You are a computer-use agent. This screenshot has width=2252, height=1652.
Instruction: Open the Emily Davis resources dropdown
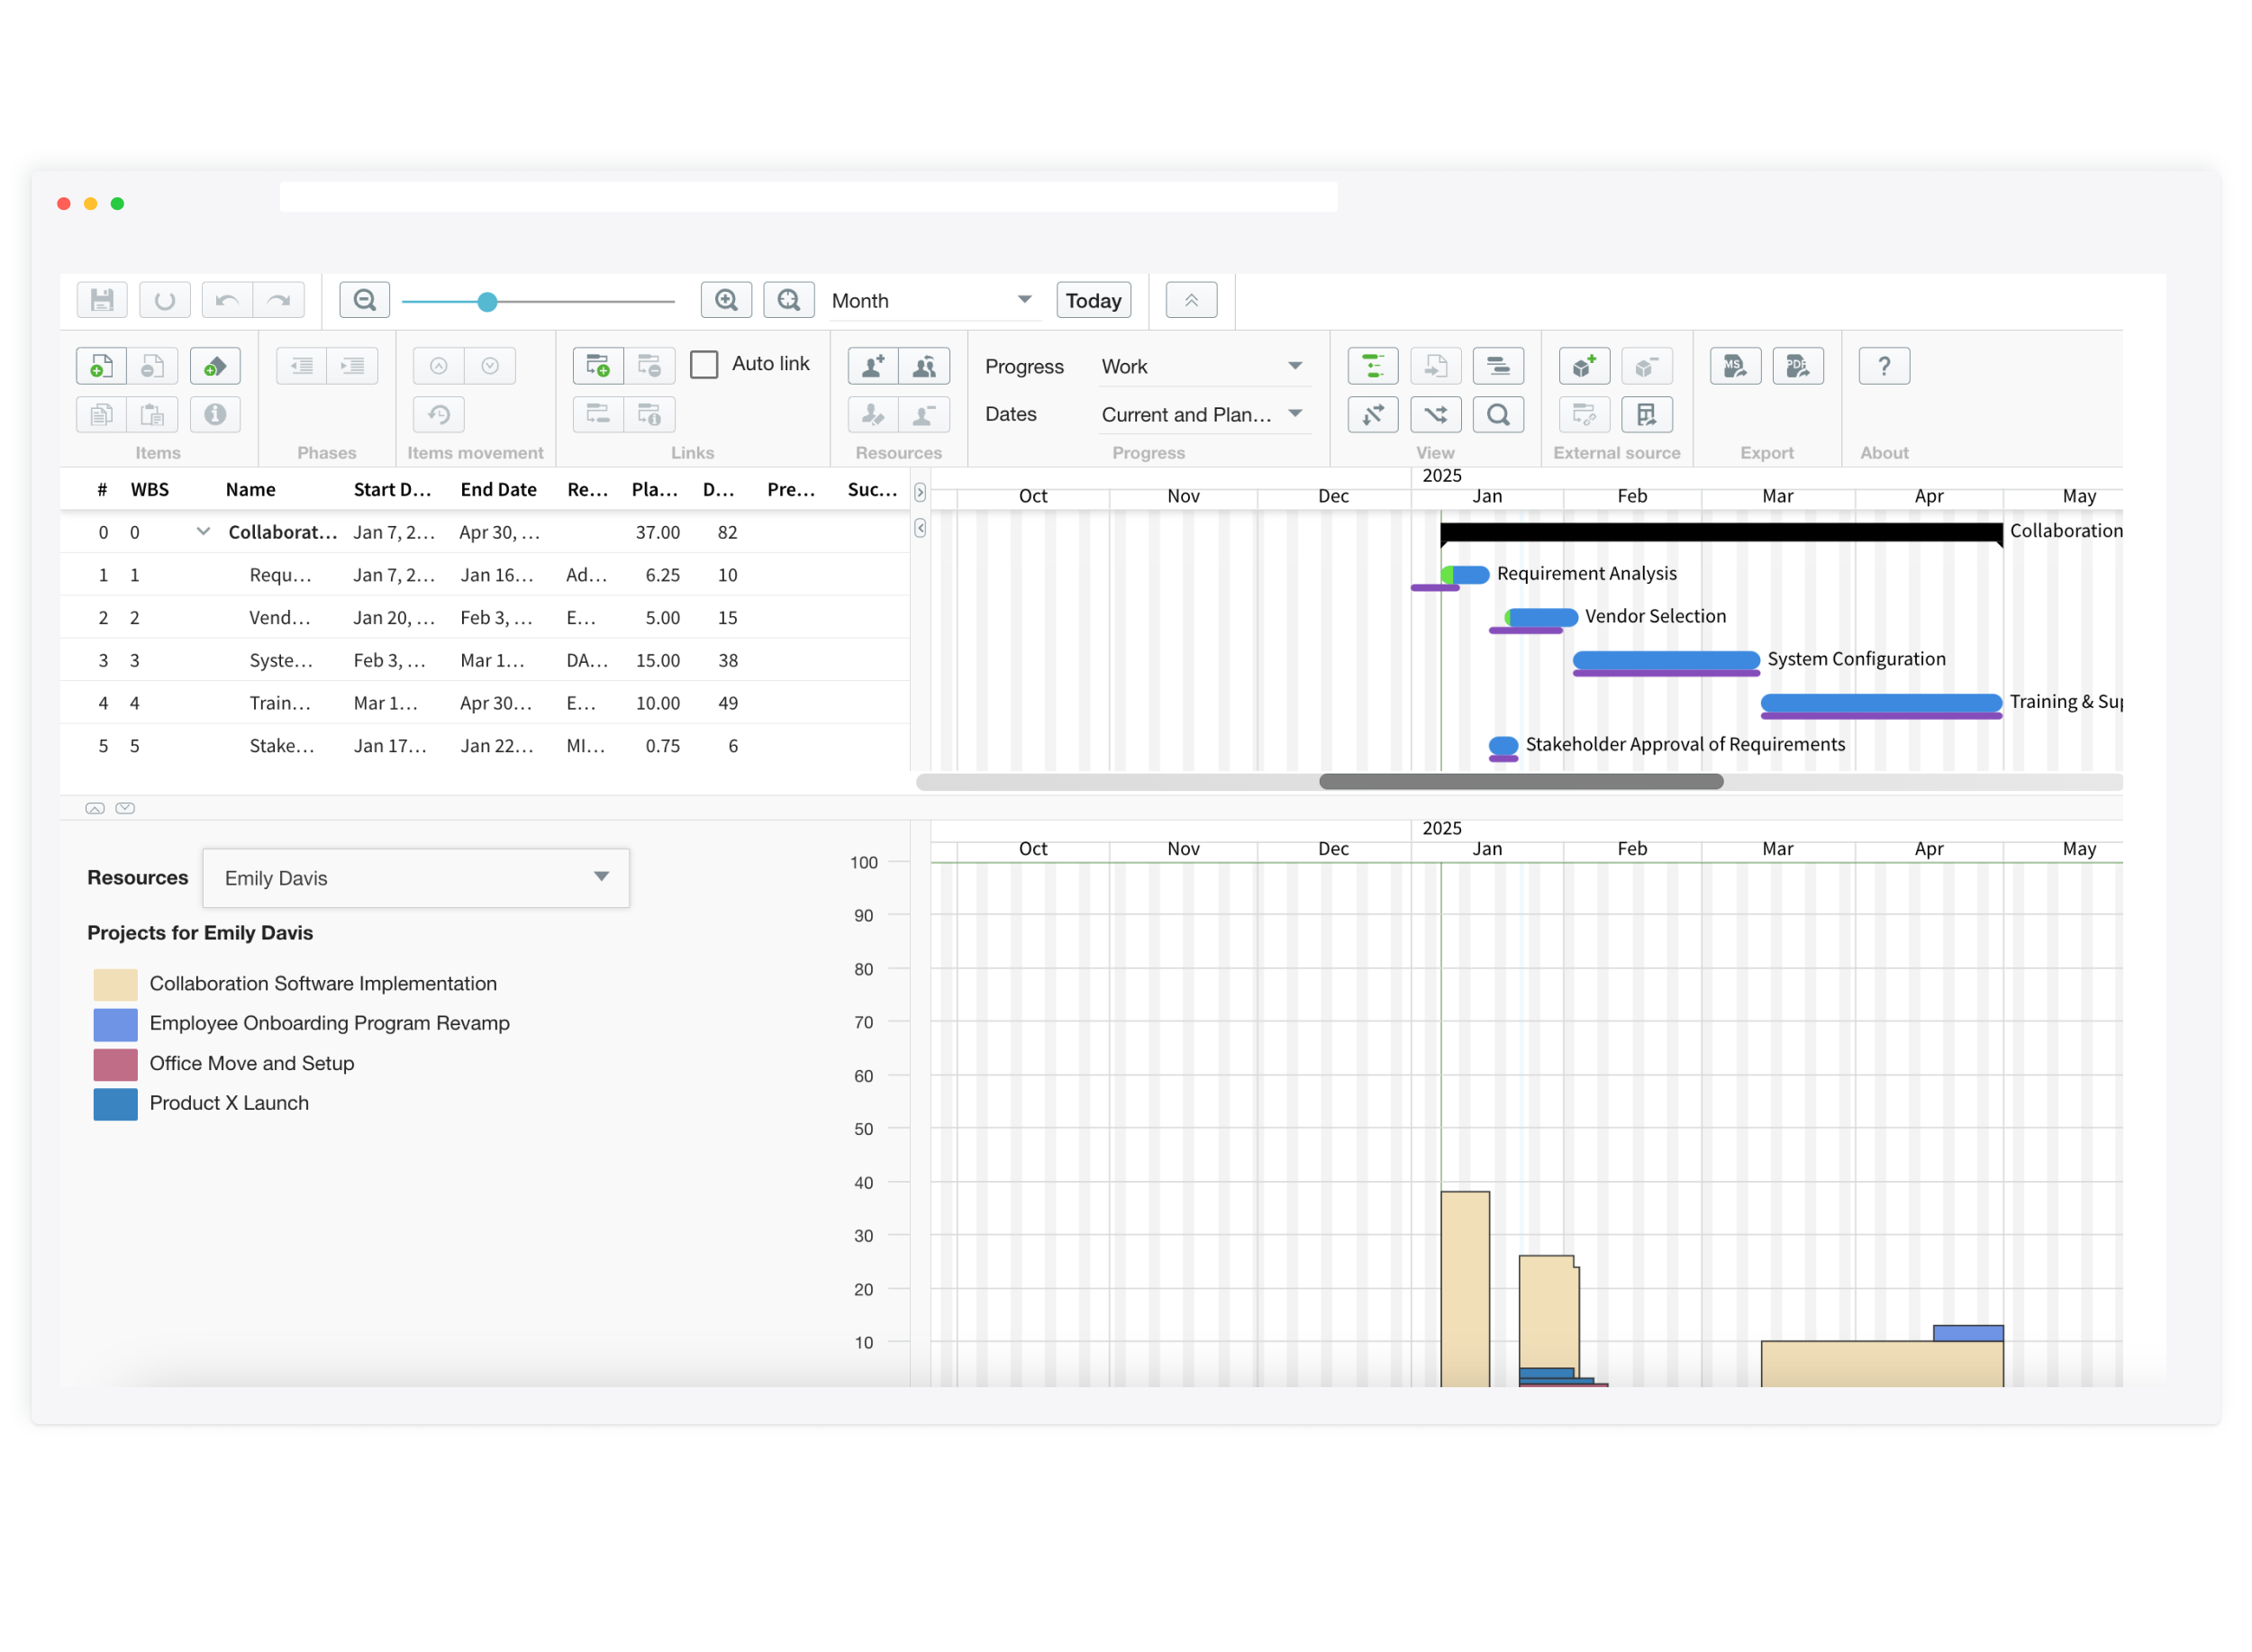(x=416, y=878)
